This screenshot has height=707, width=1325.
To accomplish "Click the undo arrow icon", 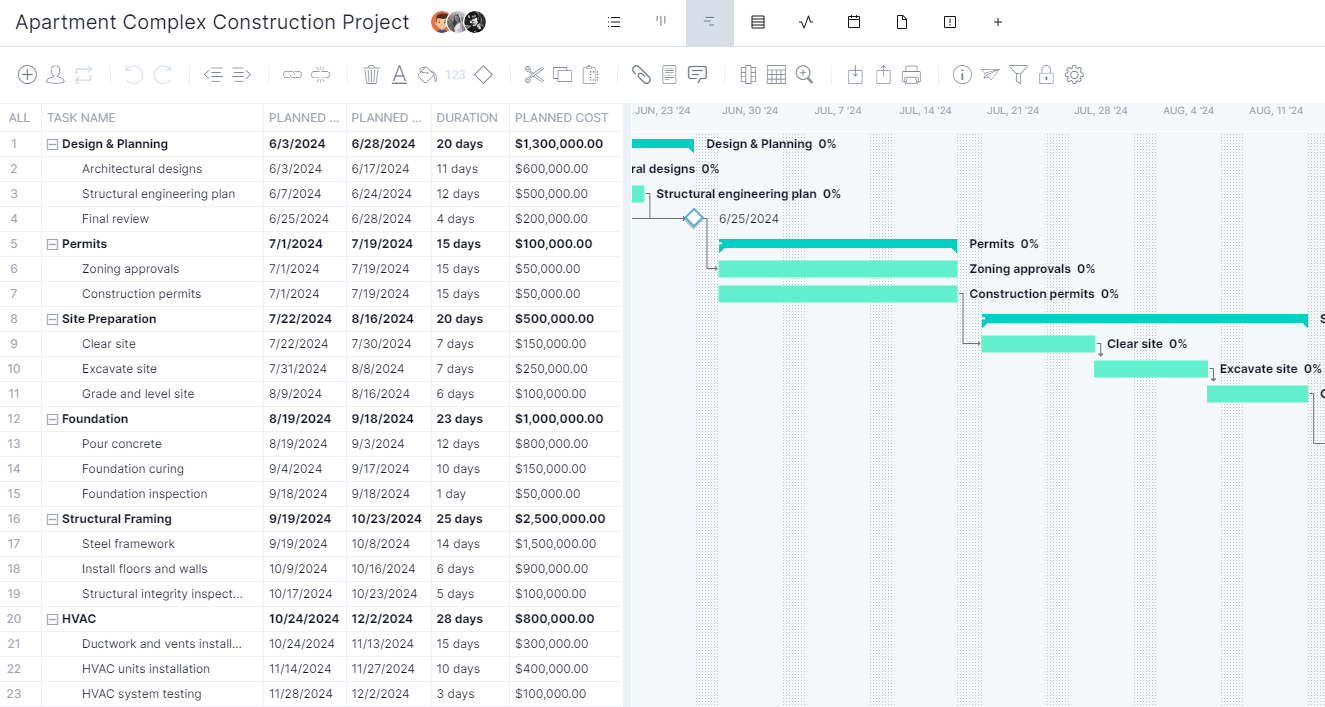I will pyautogui.click(x=134, y=74).
